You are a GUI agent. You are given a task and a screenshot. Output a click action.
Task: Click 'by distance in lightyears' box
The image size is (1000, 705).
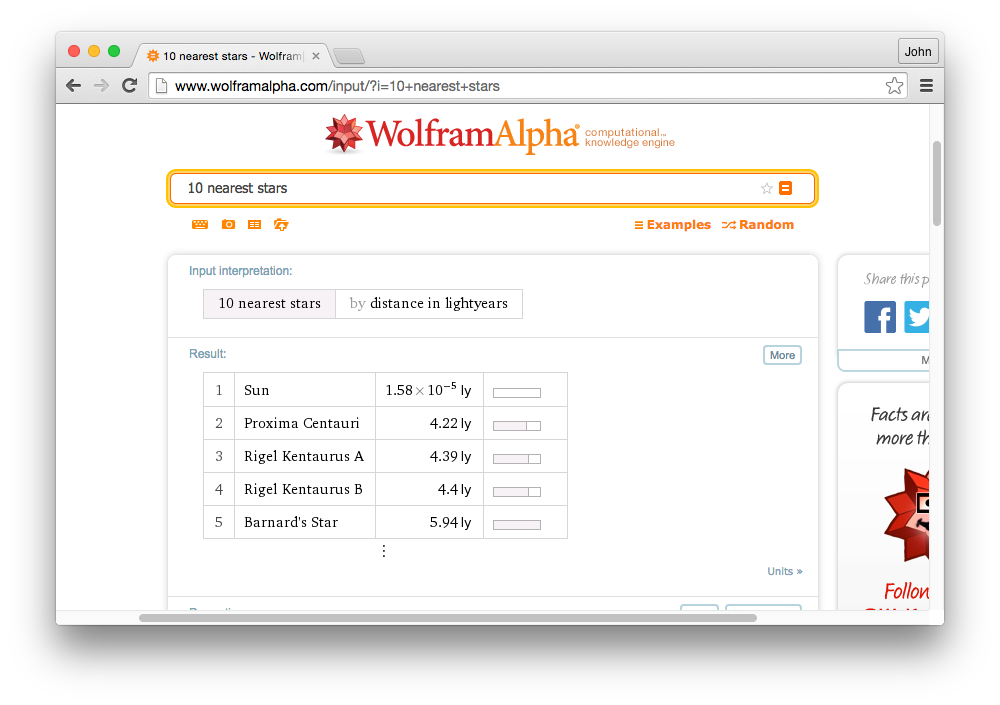[x=429, y=304]
